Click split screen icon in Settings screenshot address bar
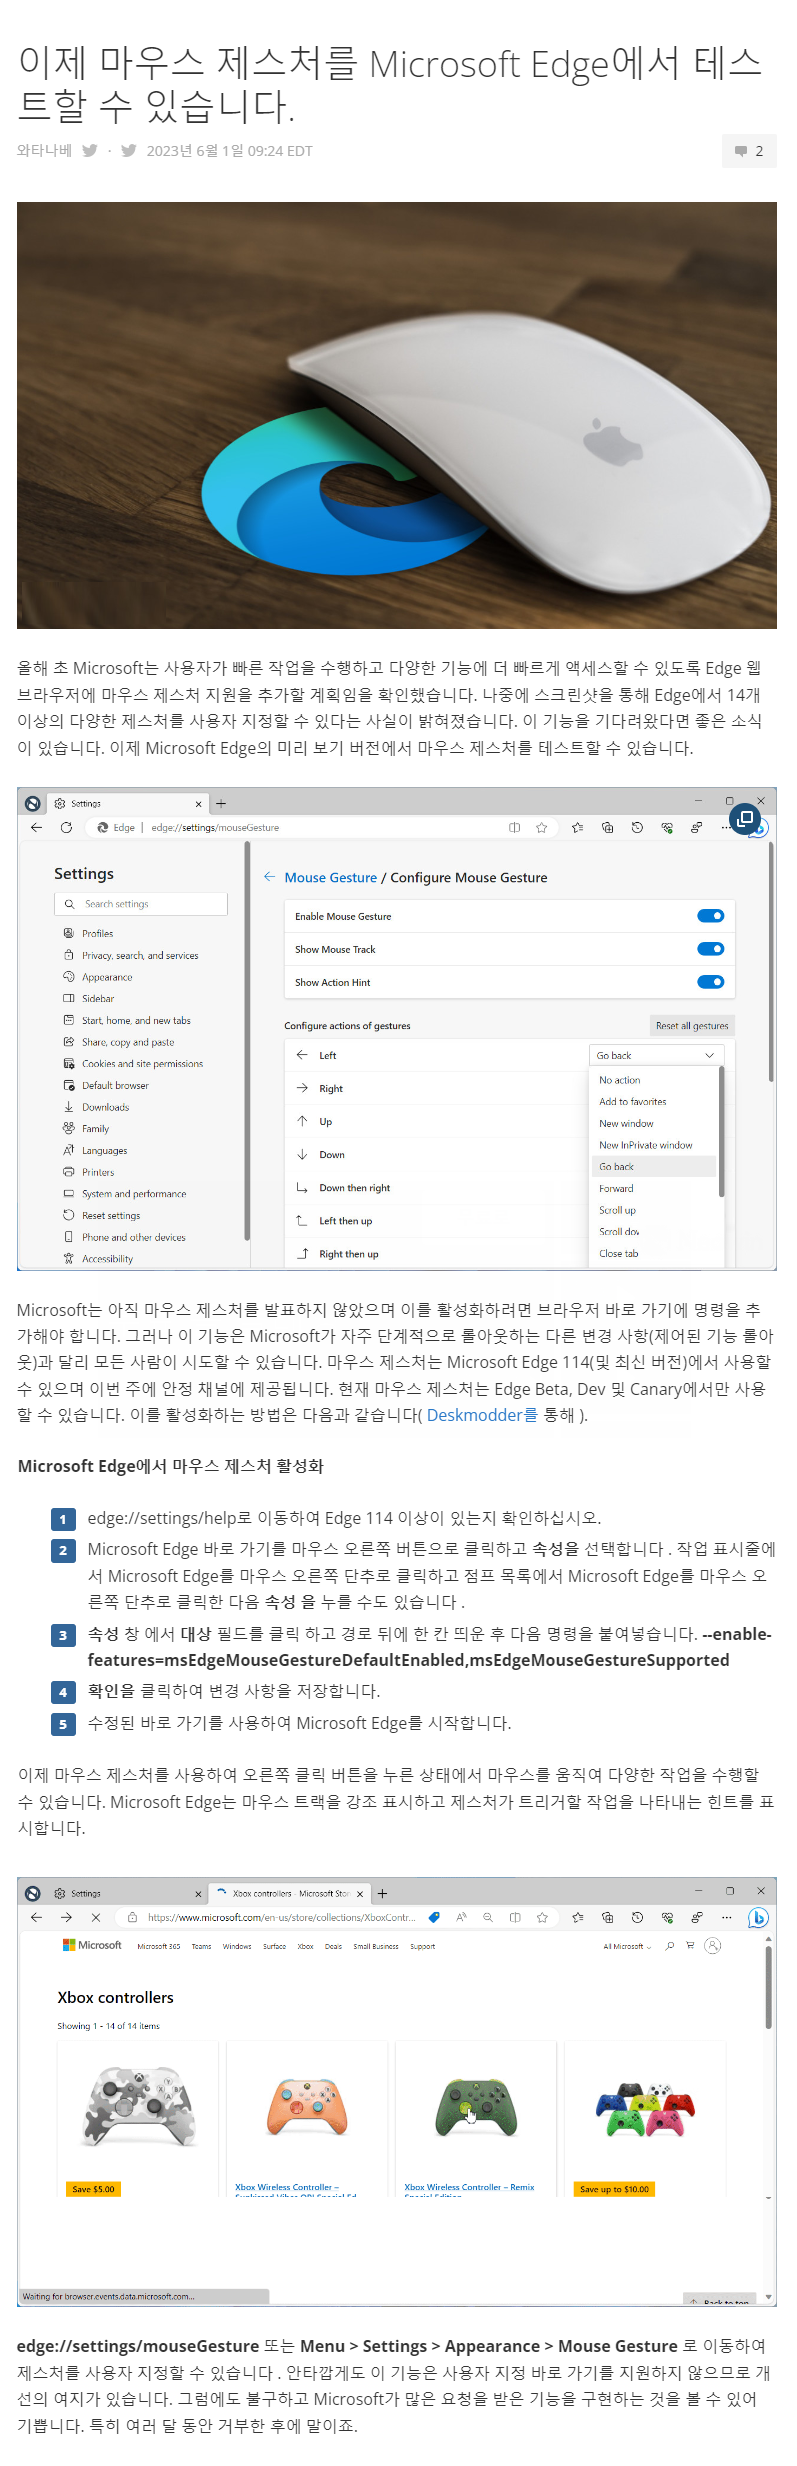The height and width of the screenshot is (2466, 797). tap(515, 828)
